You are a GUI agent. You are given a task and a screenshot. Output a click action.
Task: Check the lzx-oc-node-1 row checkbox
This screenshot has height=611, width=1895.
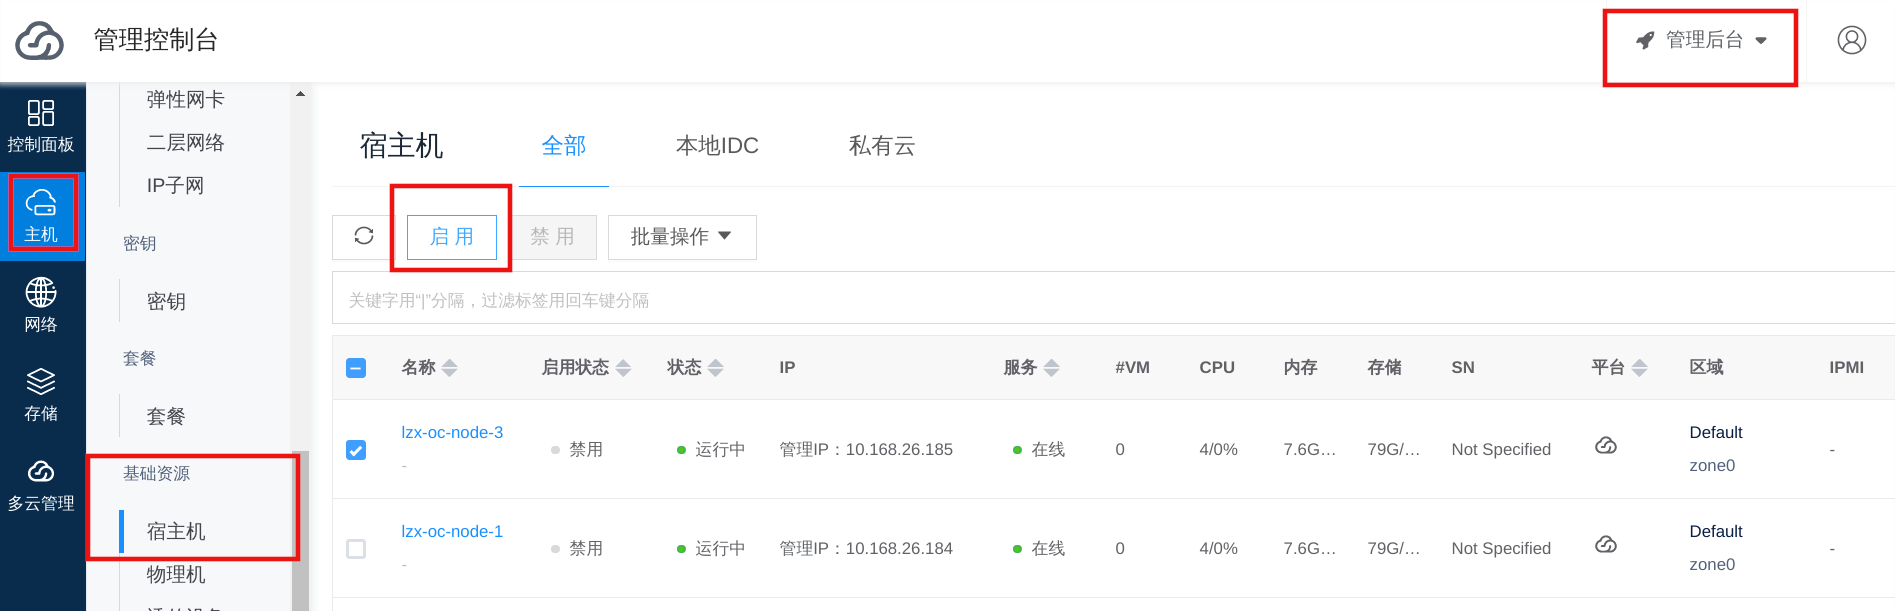[x=356, y=549]
